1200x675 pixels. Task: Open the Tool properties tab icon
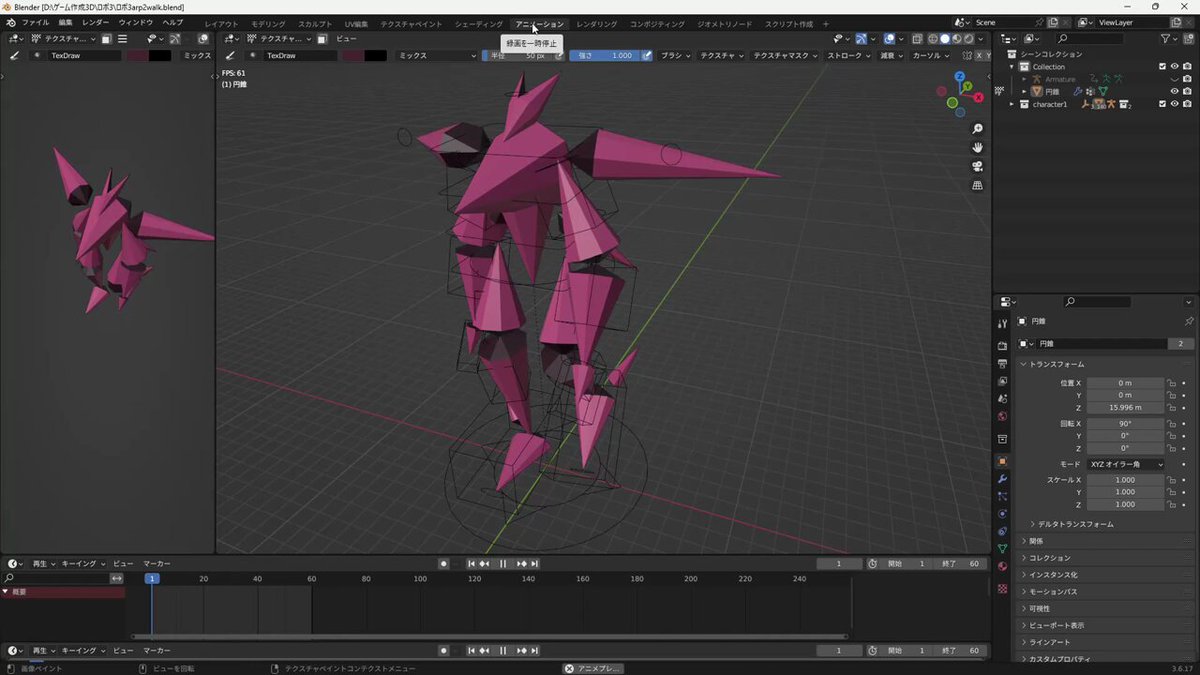(1002, 324)
